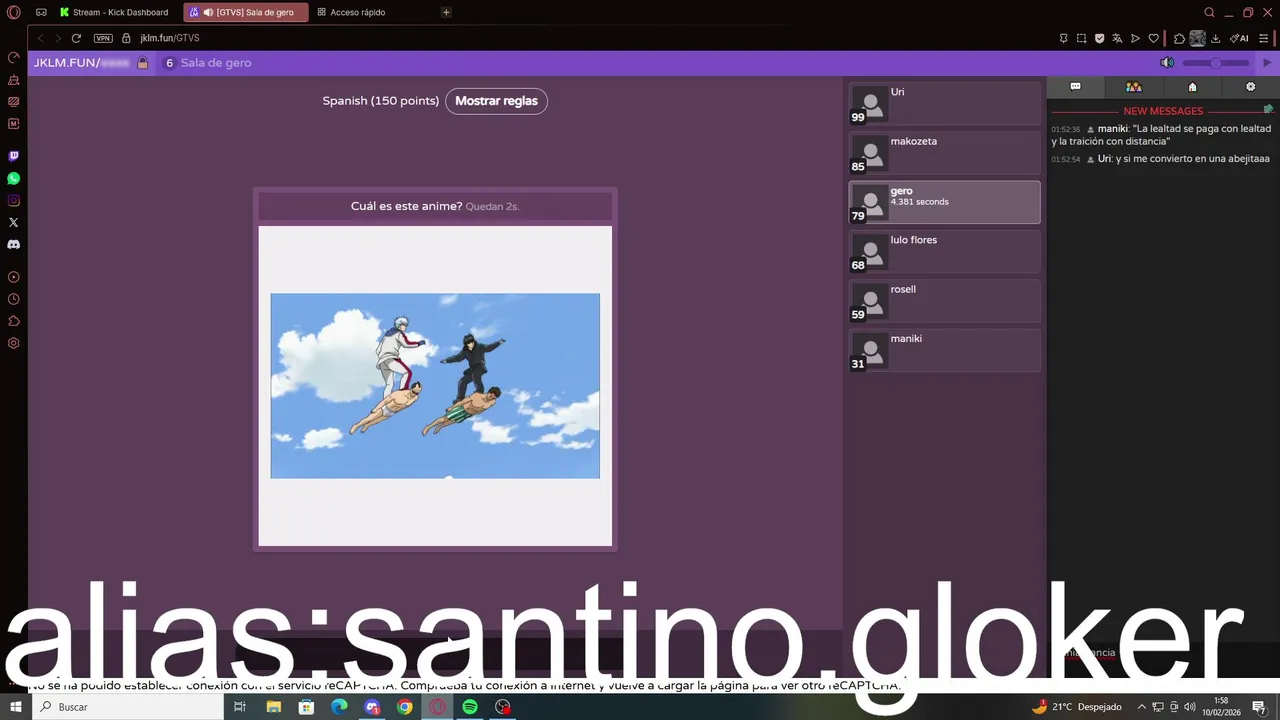The width and height of the screenshot is (1280, 720).
Task: Open a new browser tab
Action: click(446, 12)
